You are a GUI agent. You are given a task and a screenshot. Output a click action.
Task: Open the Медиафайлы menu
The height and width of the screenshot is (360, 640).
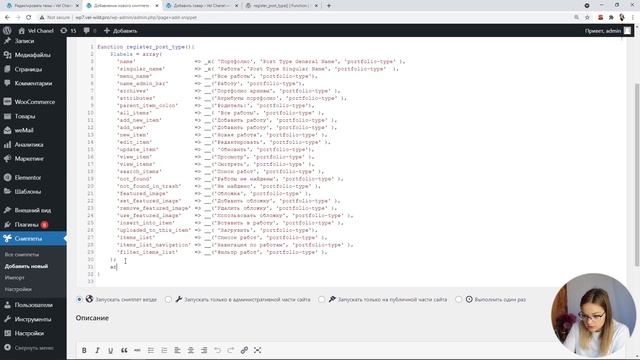[33, 55]
